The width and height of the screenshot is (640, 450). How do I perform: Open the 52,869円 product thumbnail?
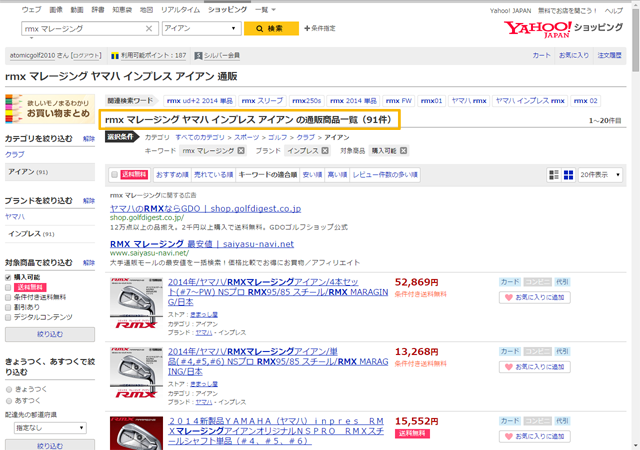(x=134, y=303)
